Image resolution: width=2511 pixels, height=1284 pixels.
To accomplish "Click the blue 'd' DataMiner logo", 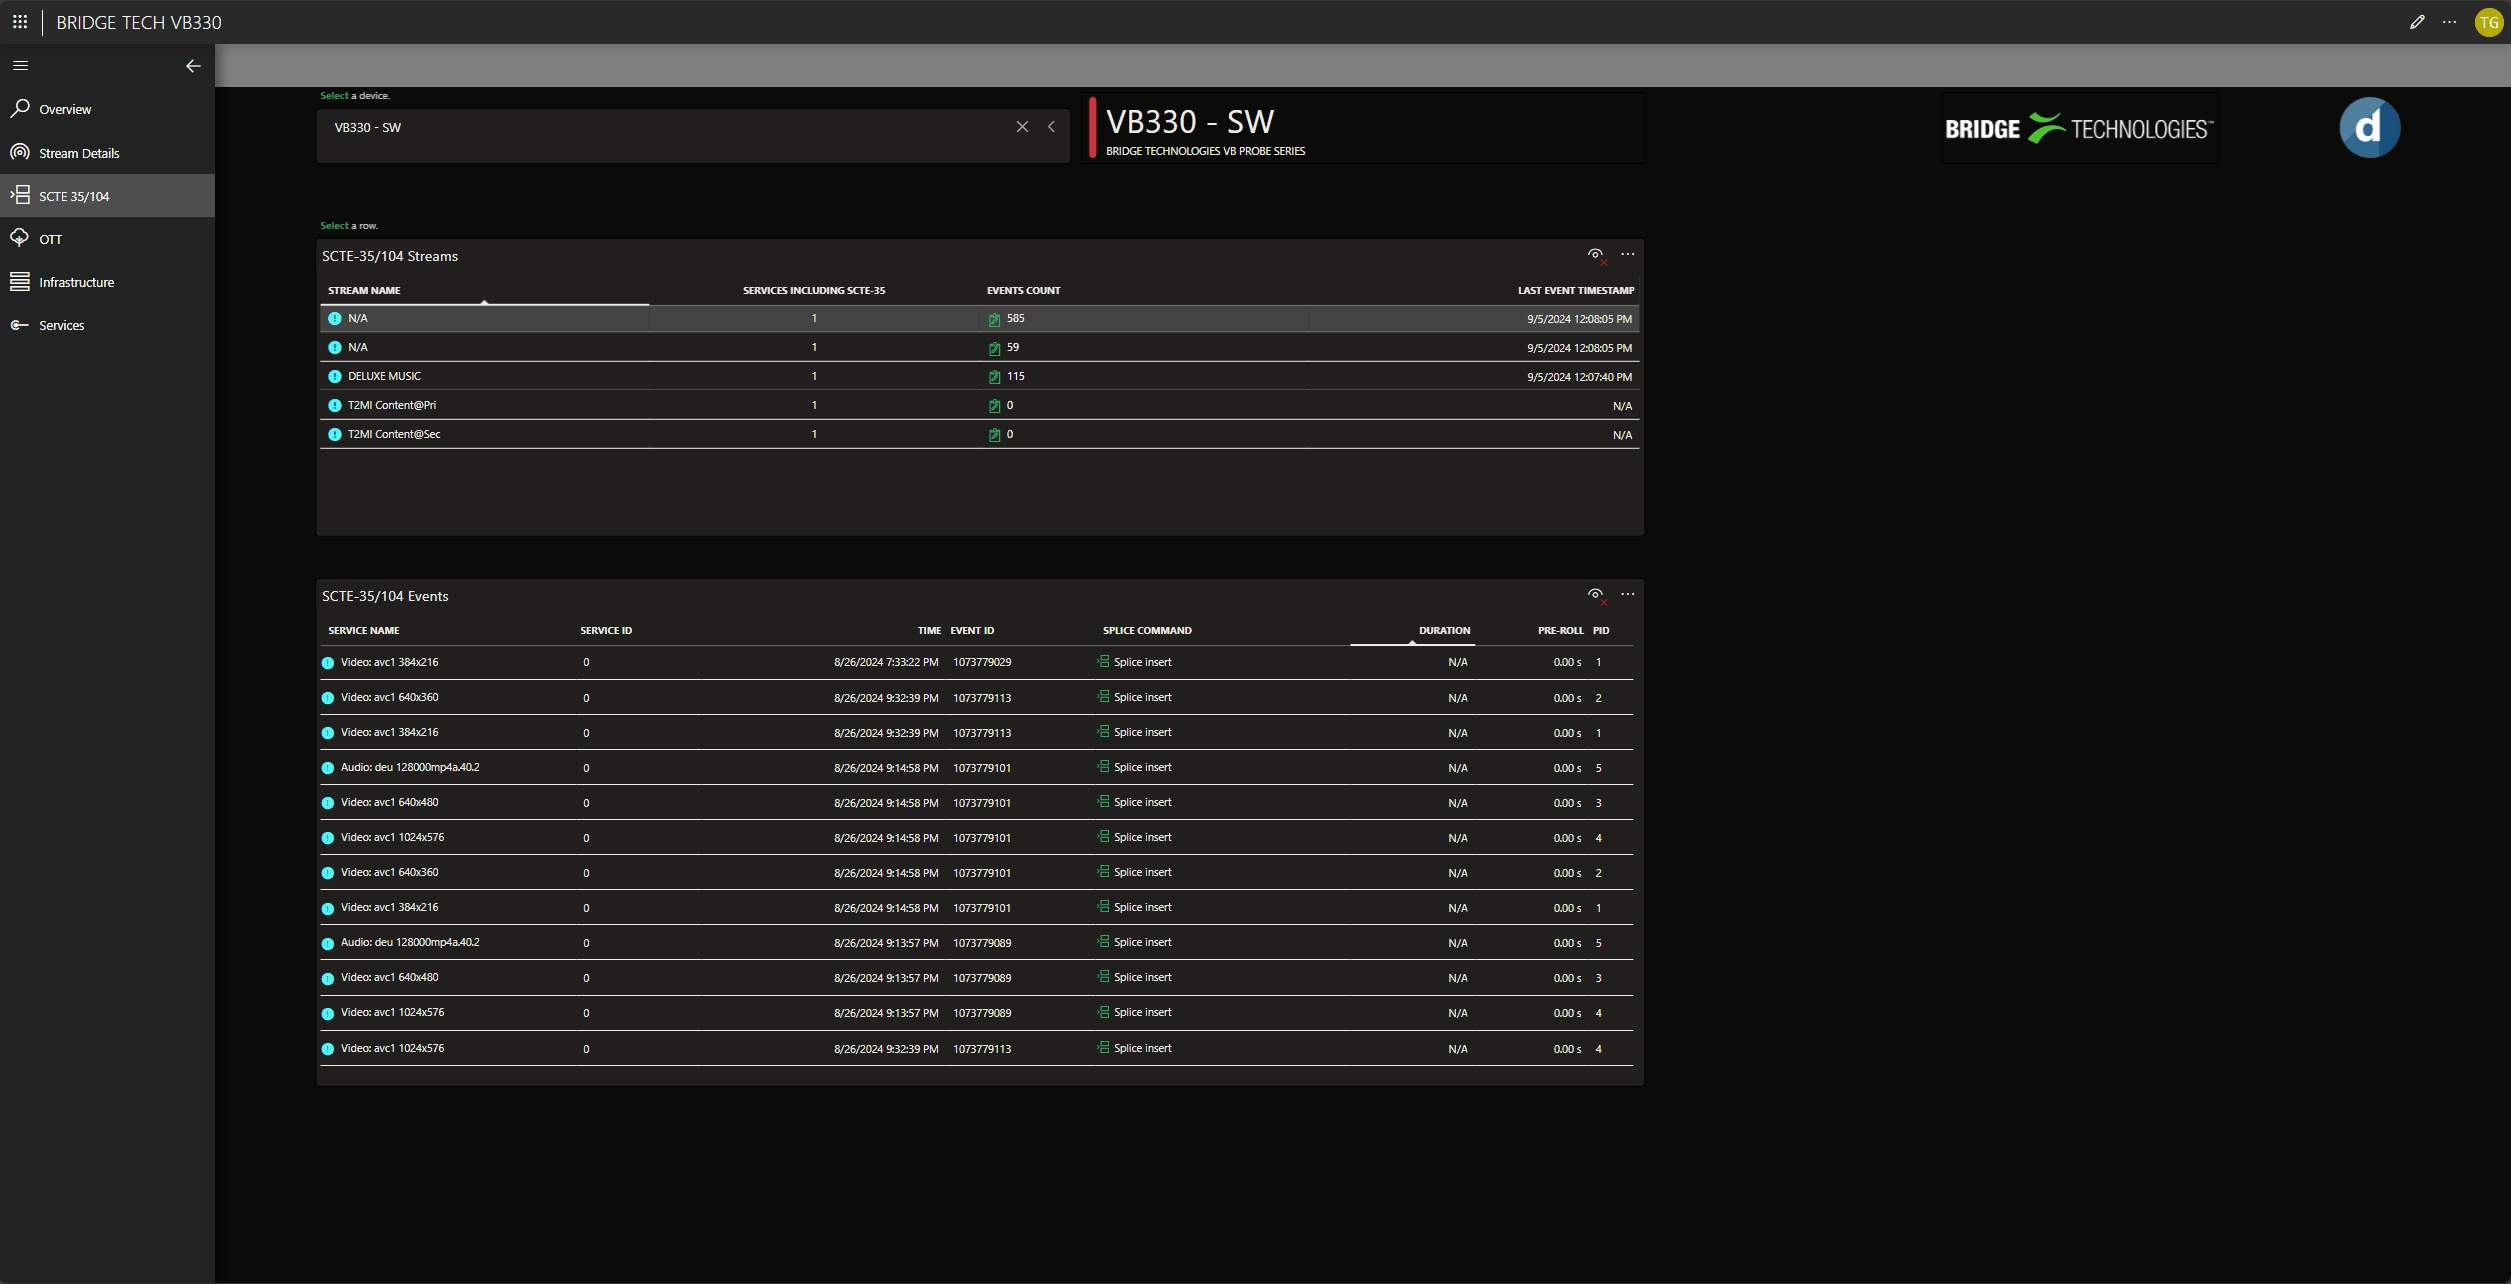I will coord(2369,128).
